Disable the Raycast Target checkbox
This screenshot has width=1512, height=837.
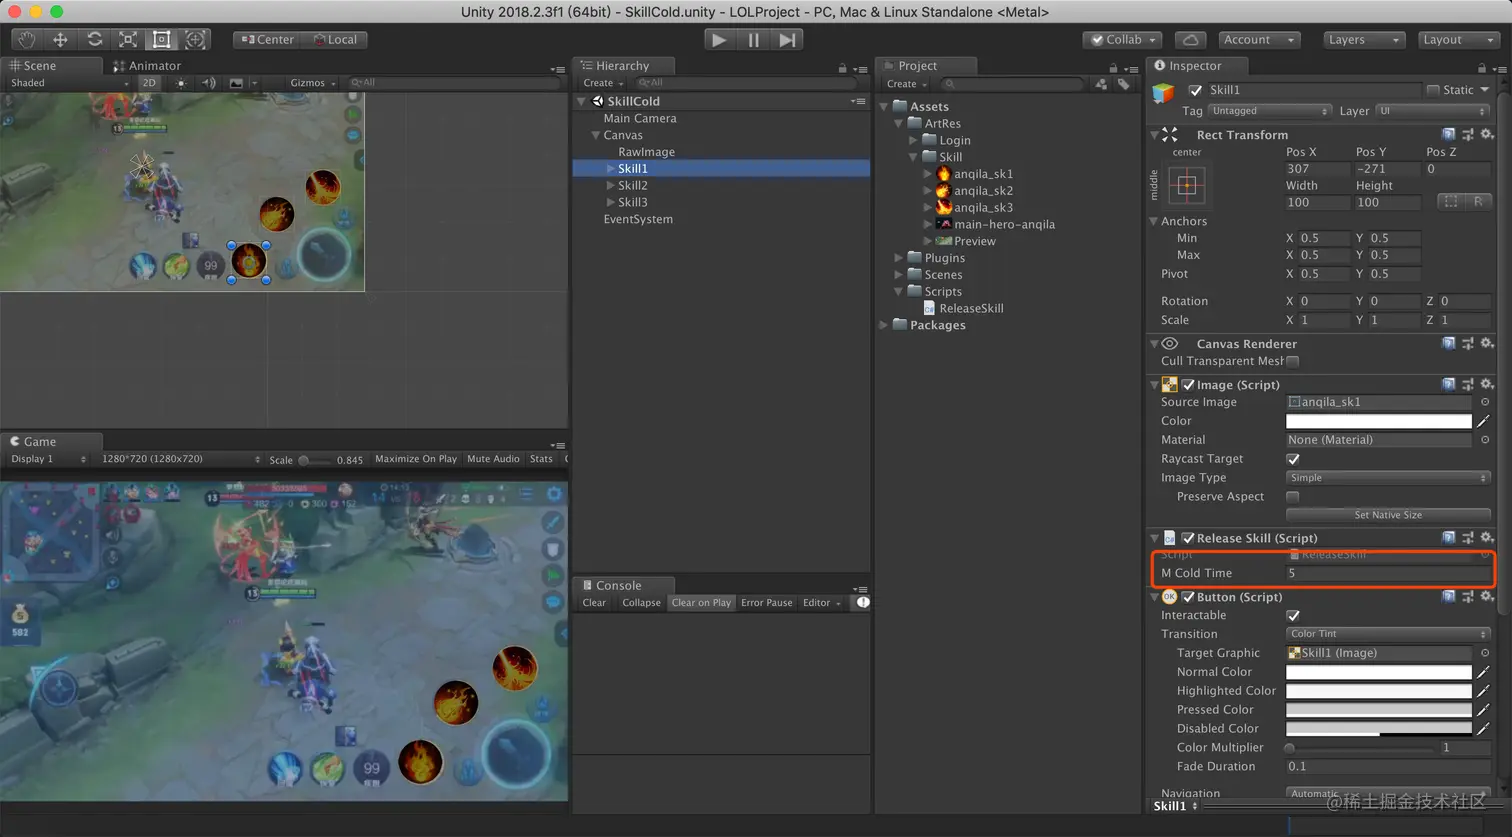(x=1293, y=459)
